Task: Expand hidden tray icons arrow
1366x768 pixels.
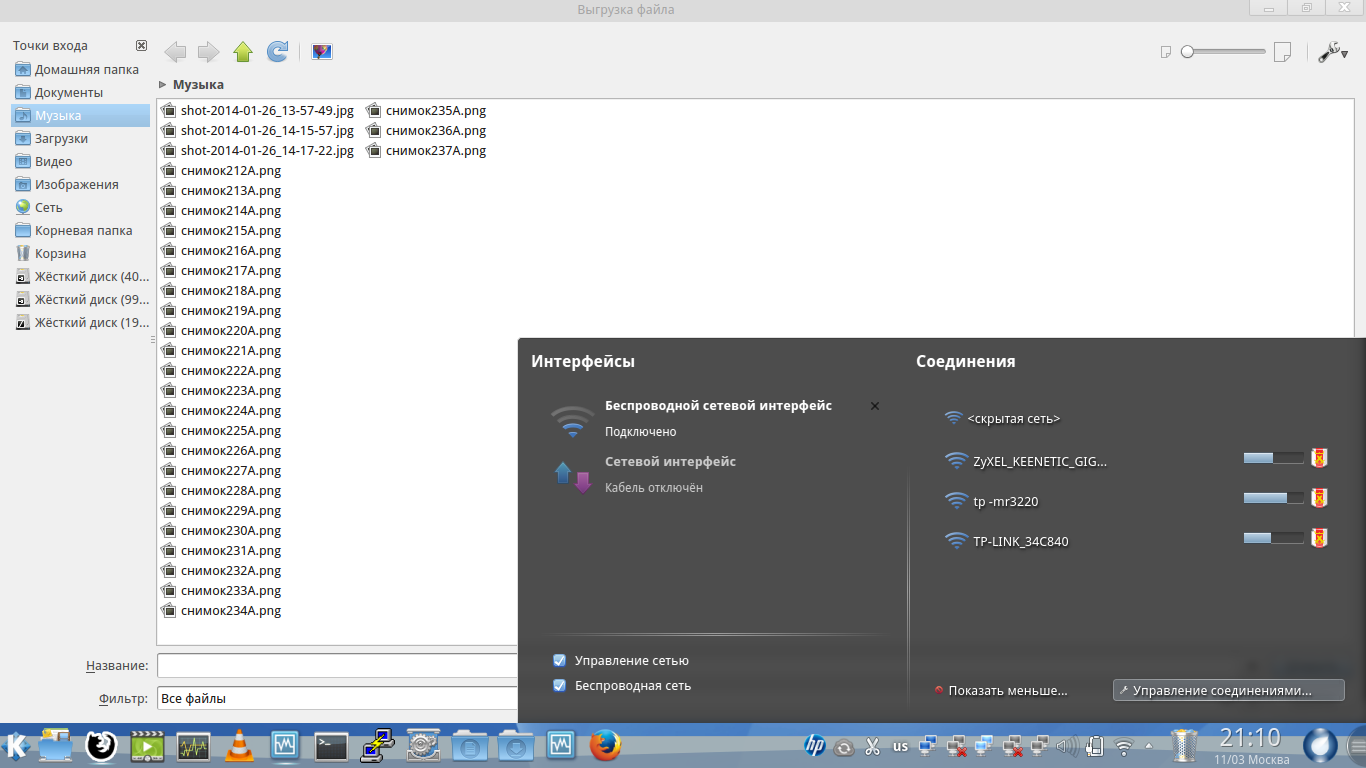Action: [x=1148, y=747]
